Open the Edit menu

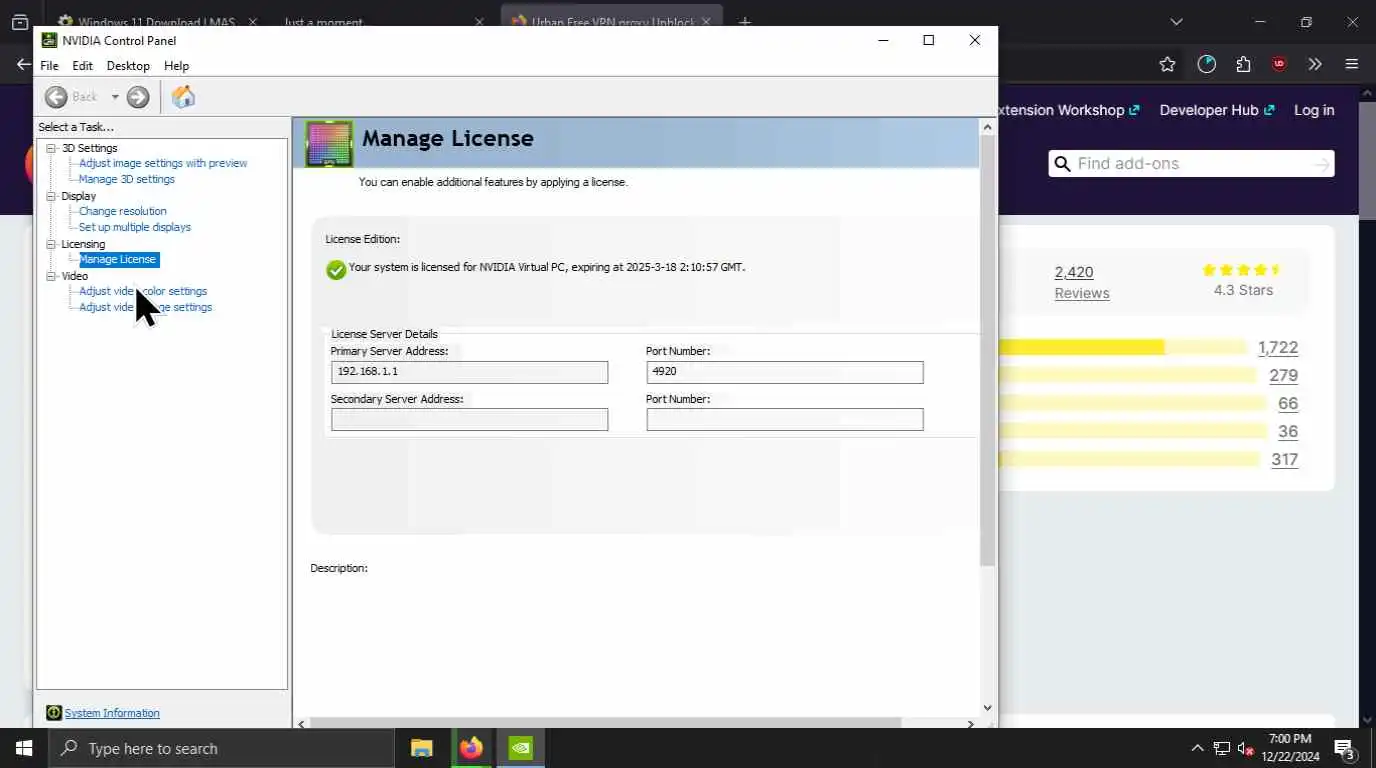tap(82, 66)
